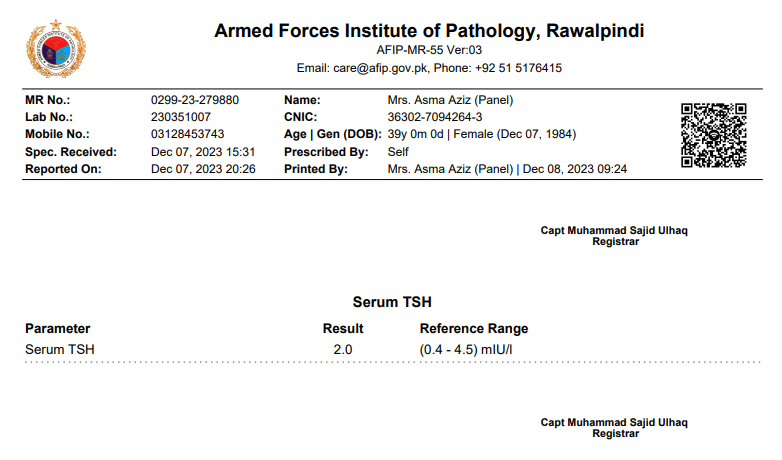Viewport: 782px width, 460px height.
Task: Select the result value 2.0
Action: coord(343,349)
